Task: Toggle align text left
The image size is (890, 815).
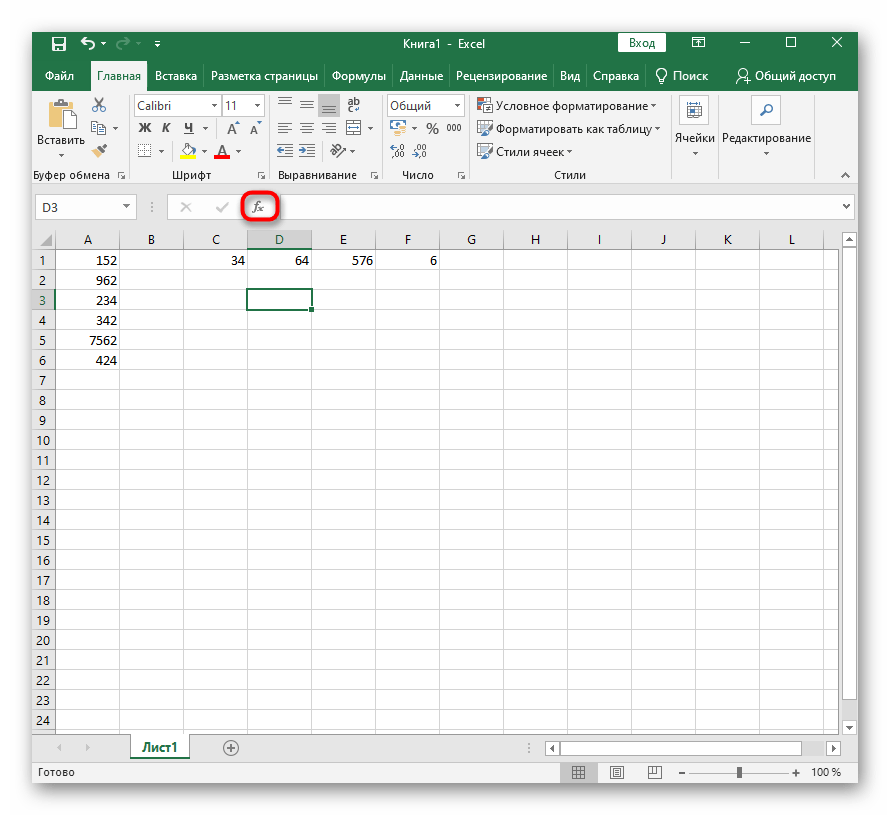Action: [284, 128]
